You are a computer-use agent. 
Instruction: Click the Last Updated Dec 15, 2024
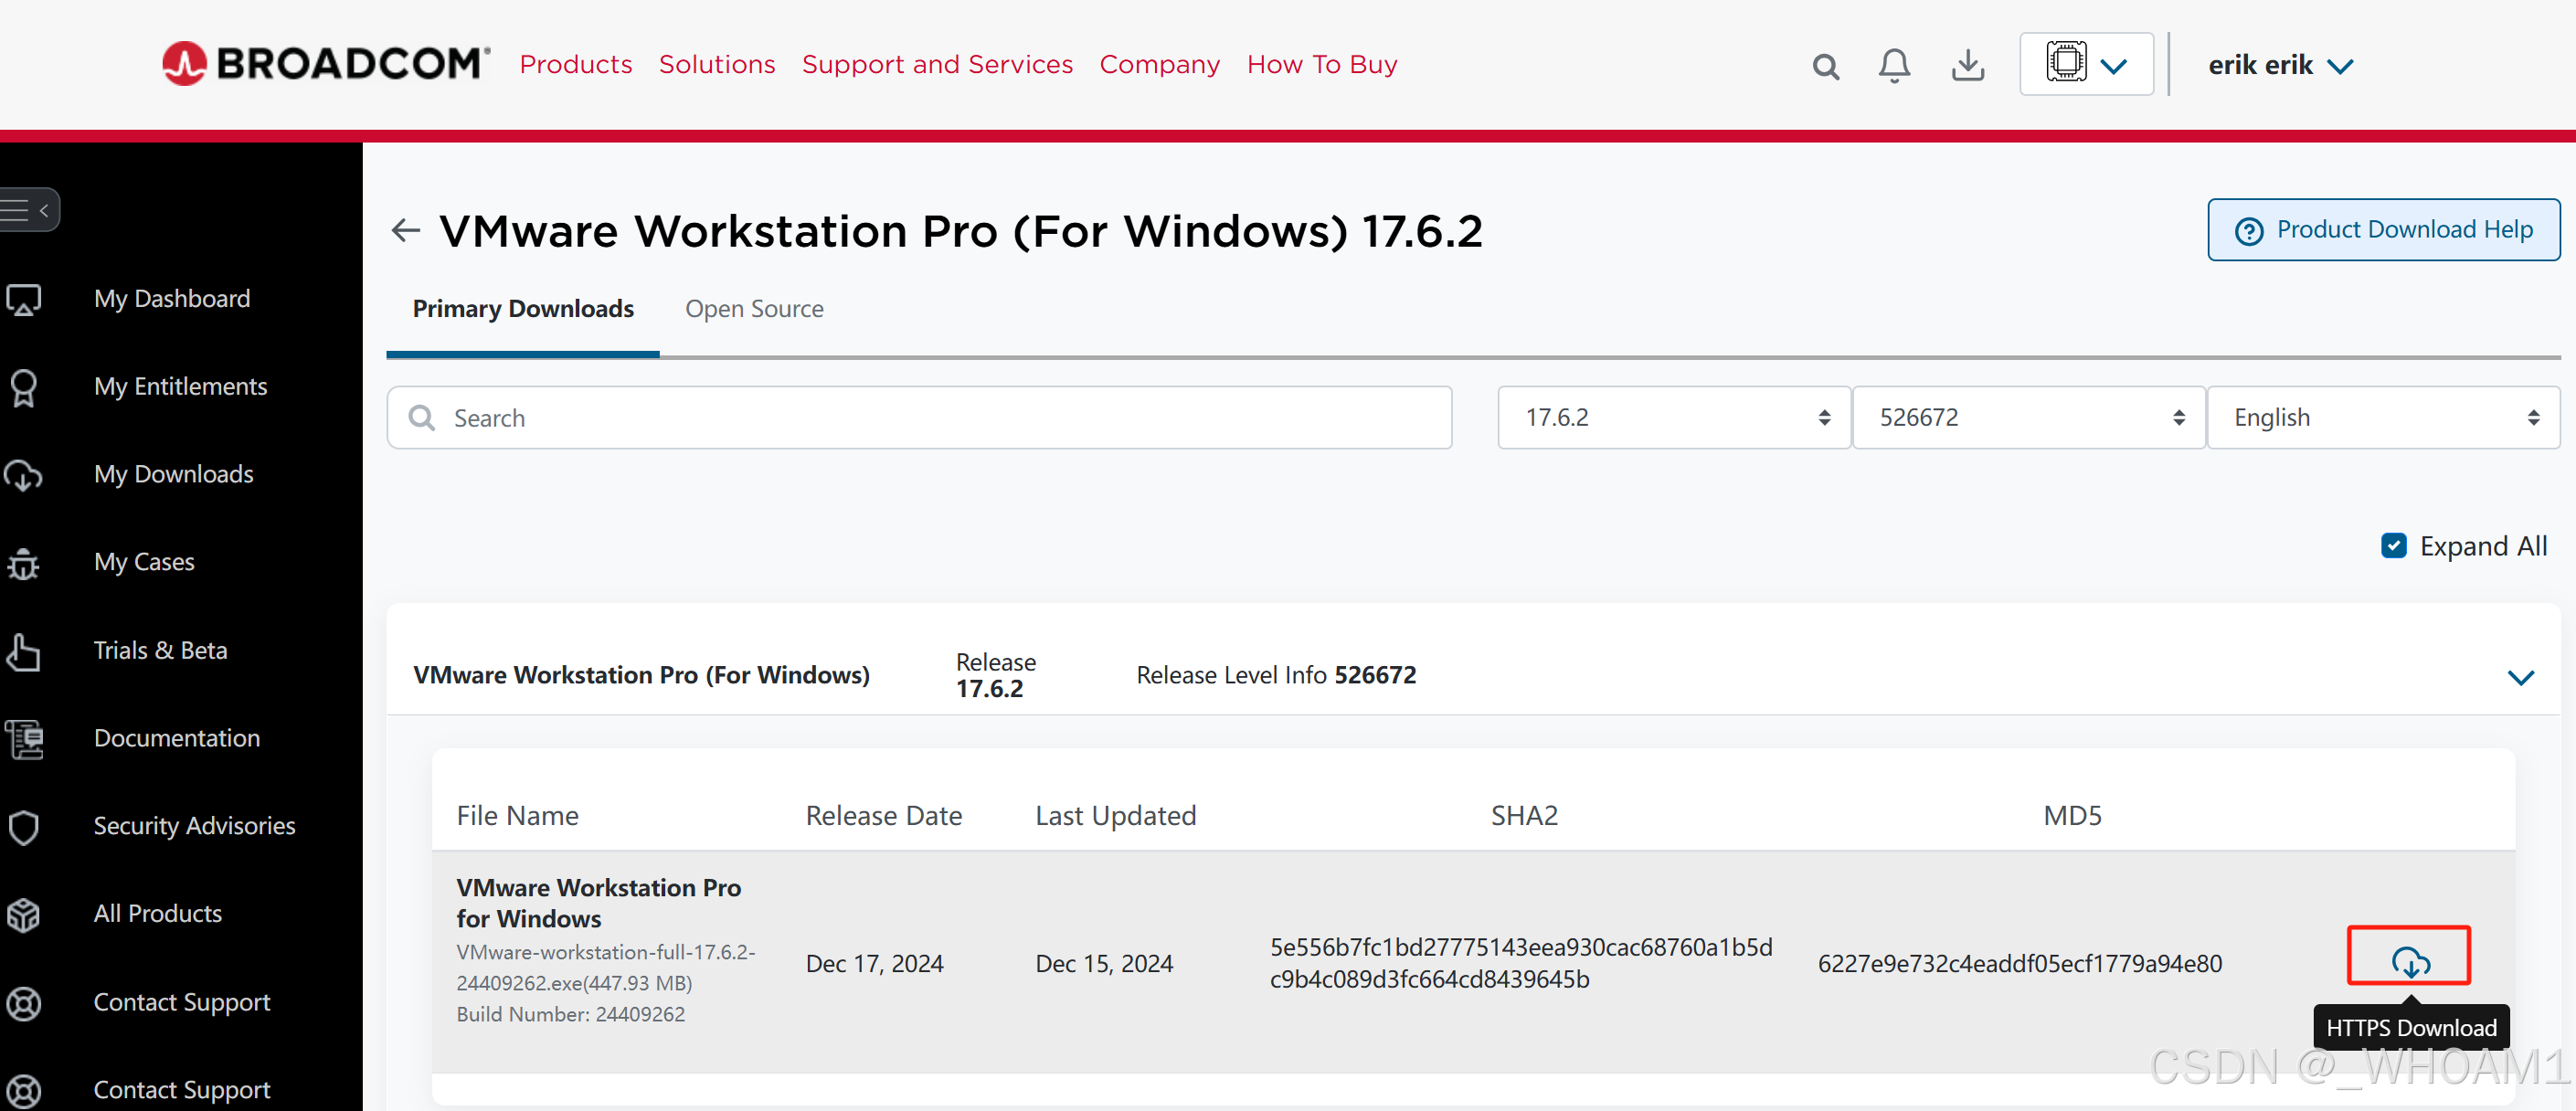click(1104, 964)
